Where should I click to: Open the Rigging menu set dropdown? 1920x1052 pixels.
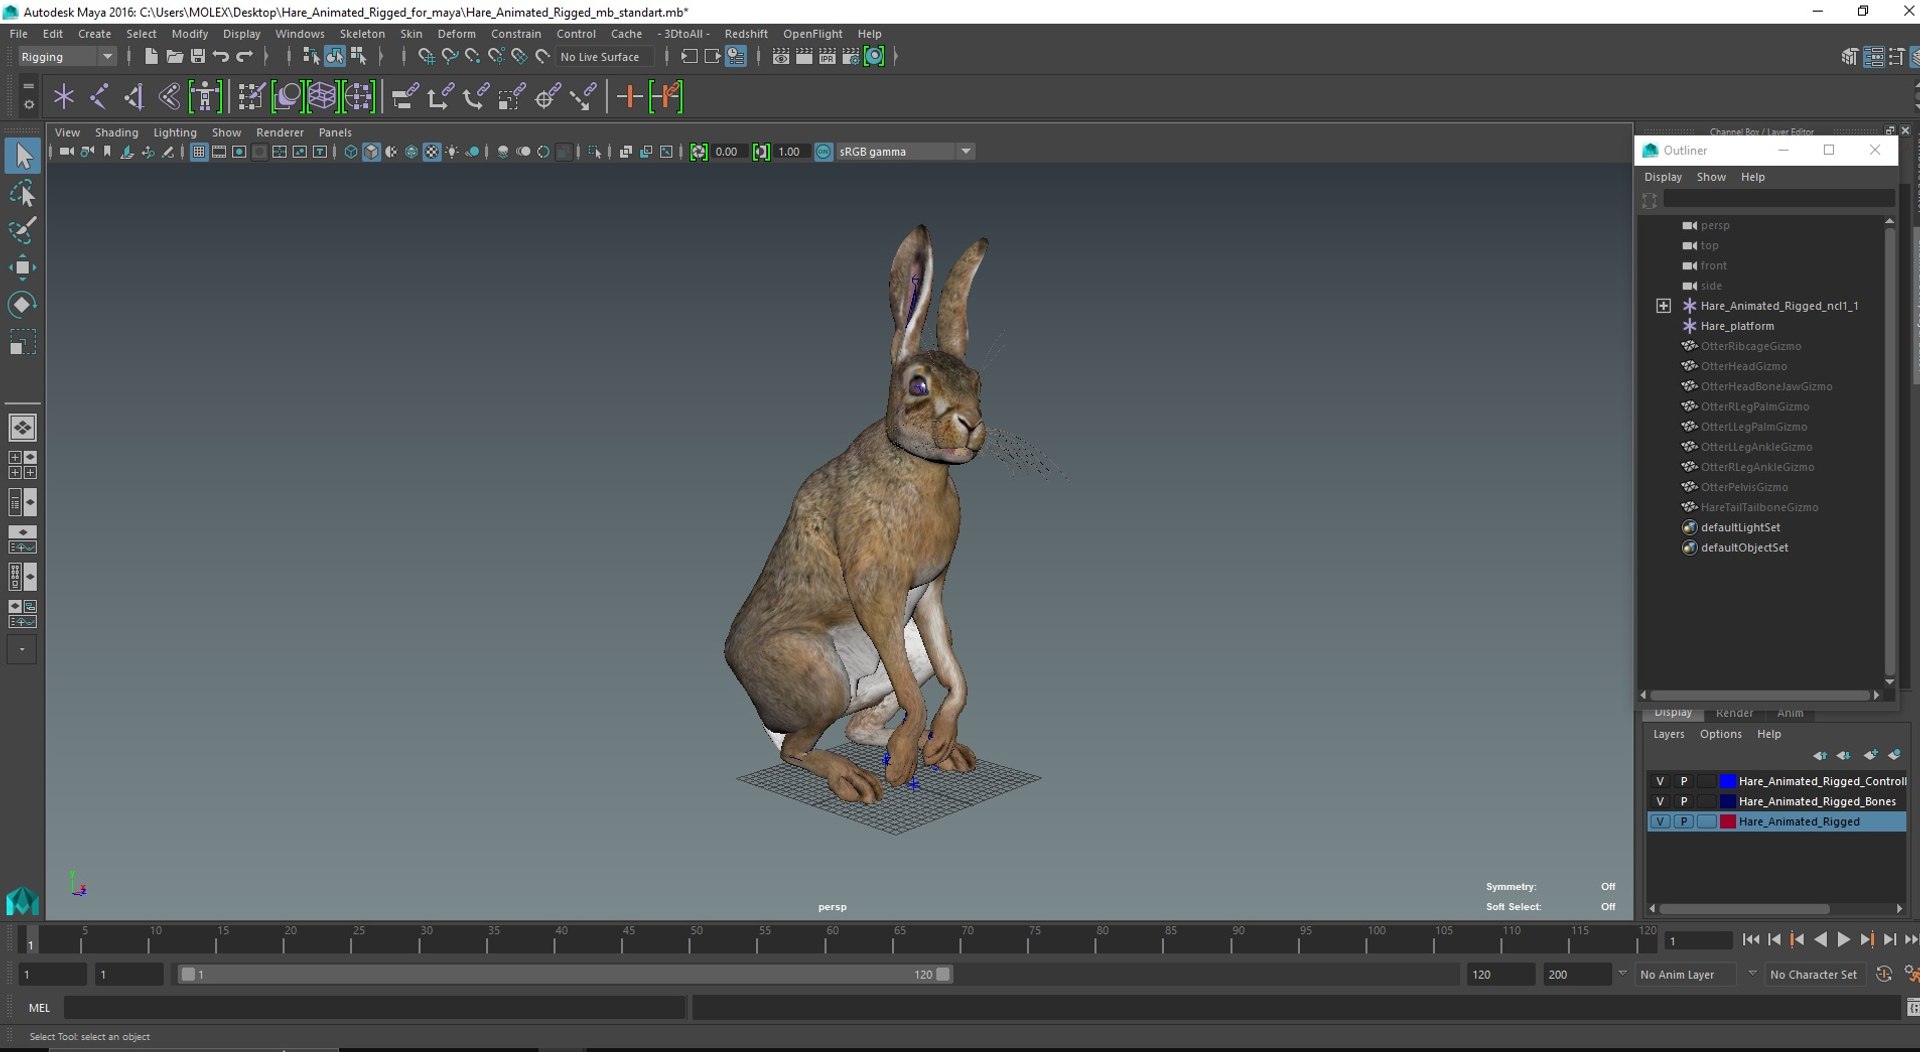click(66, 57)
